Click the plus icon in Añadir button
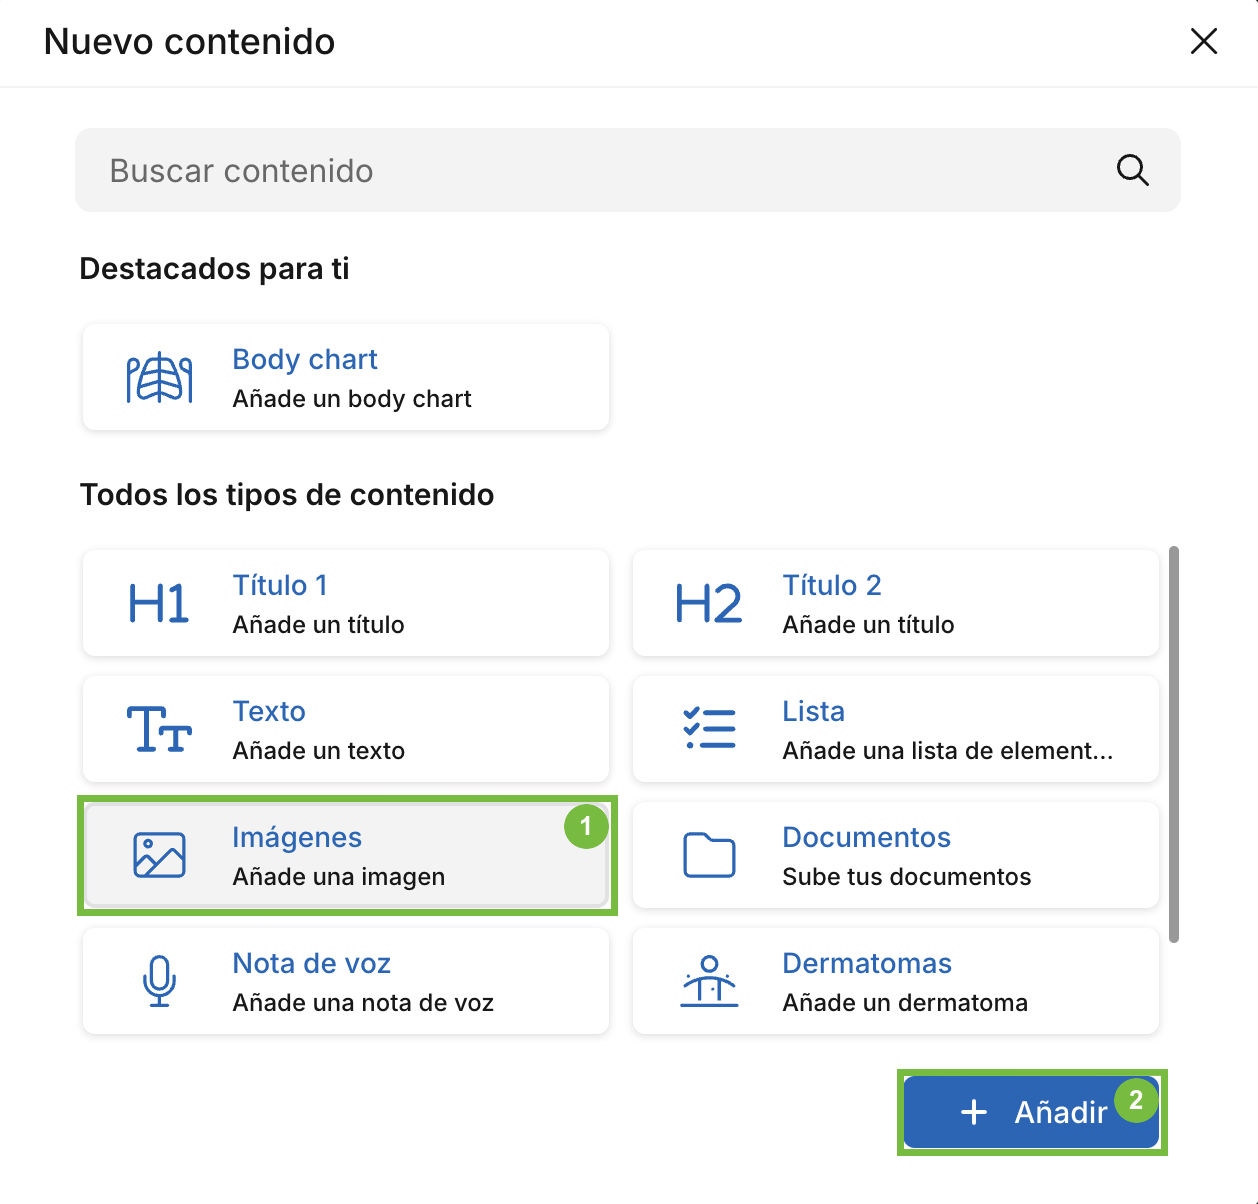1258x1204 pixels. (974, 1112)
